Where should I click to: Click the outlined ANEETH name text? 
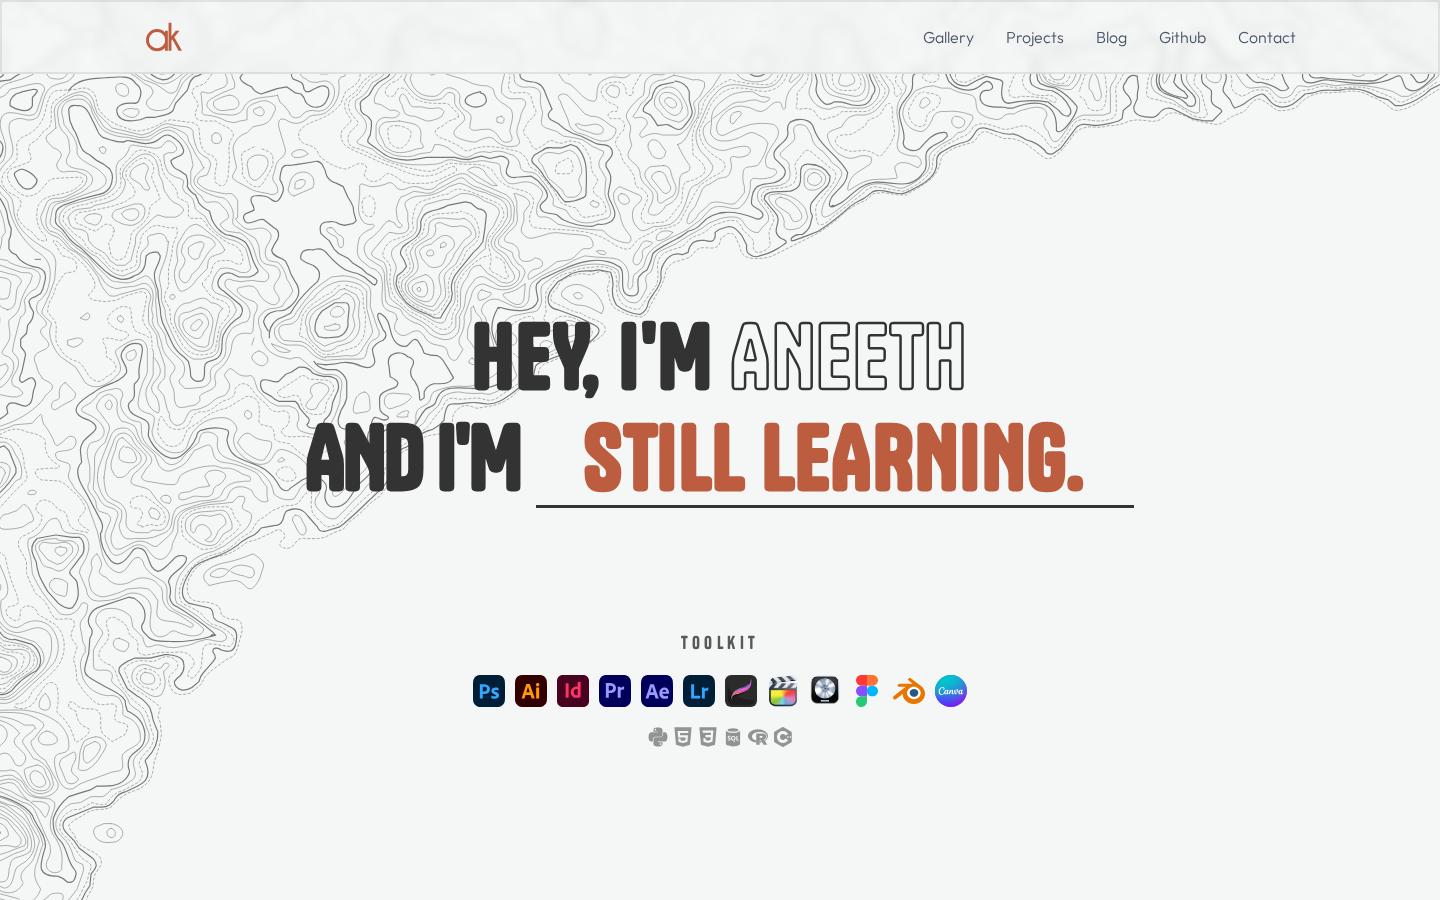[848, 357]
